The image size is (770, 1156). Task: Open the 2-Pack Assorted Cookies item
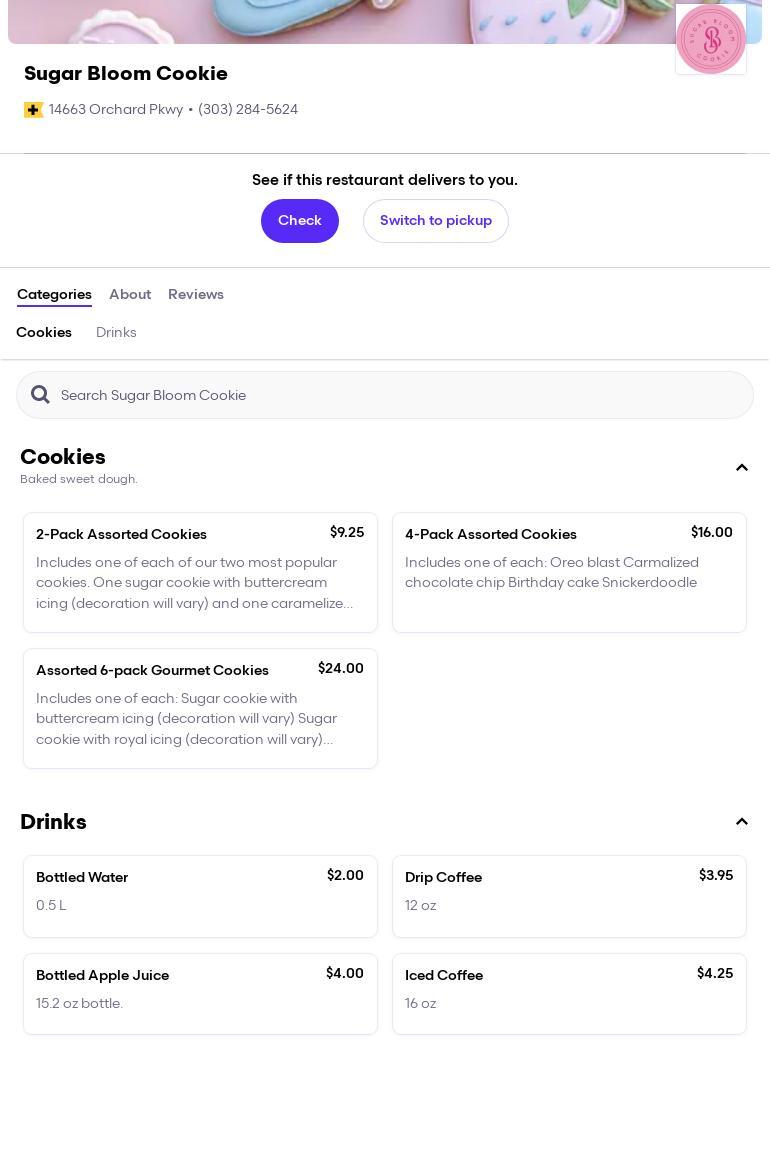point(200,572)
